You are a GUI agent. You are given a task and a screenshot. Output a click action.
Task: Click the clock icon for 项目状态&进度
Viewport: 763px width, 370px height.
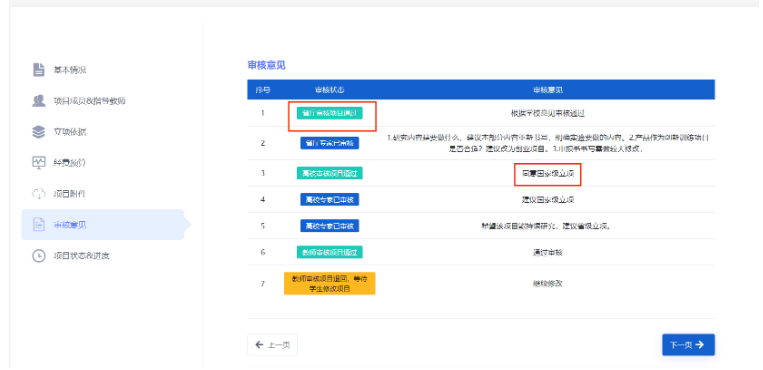point(38,256)
